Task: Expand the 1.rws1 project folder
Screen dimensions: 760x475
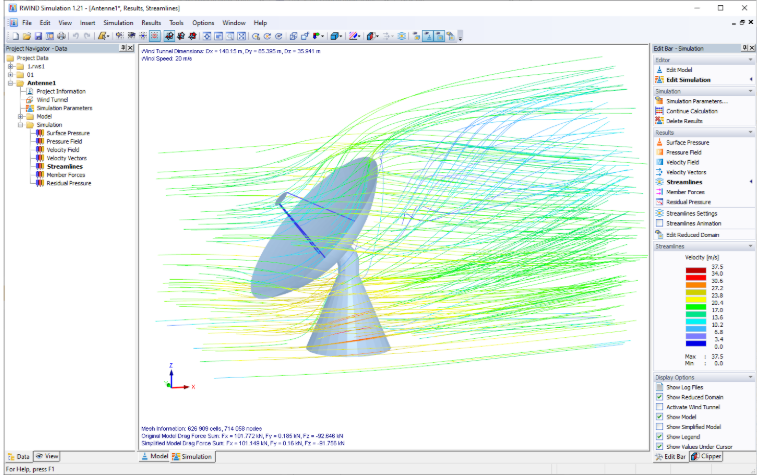Action: (x=11, y=66)
